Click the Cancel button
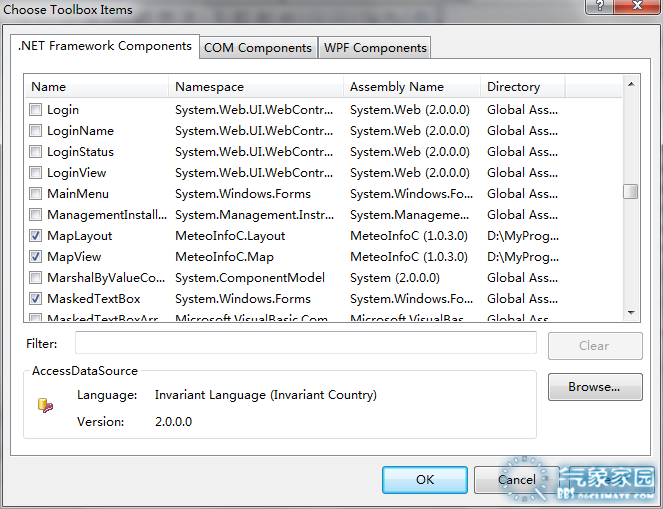This screenshot has height=509, width=663. pos(516,480)
